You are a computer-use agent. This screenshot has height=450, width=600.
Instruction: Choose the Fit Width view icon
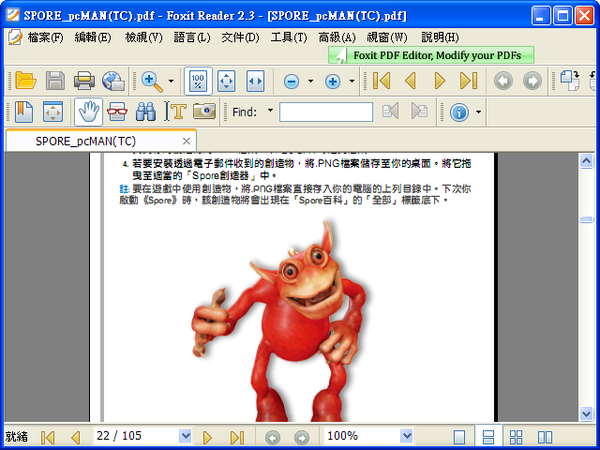click(255, 81)
